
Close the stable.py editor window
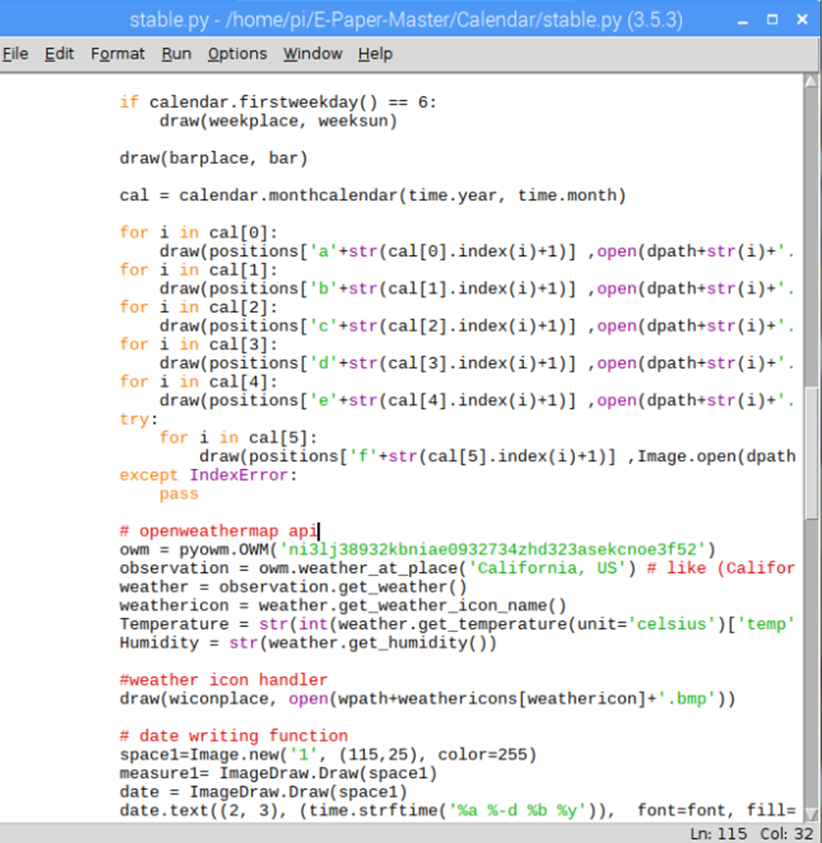[801, 19]
